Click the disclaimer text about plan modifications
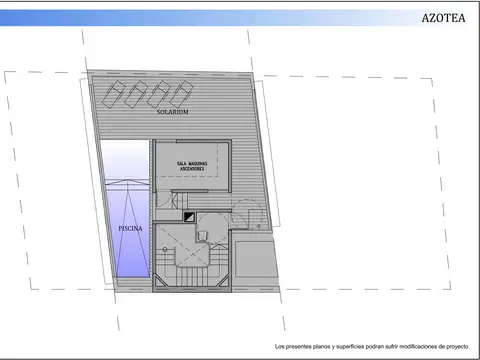The height and width of the screenshot is (360, 480). 371,347
